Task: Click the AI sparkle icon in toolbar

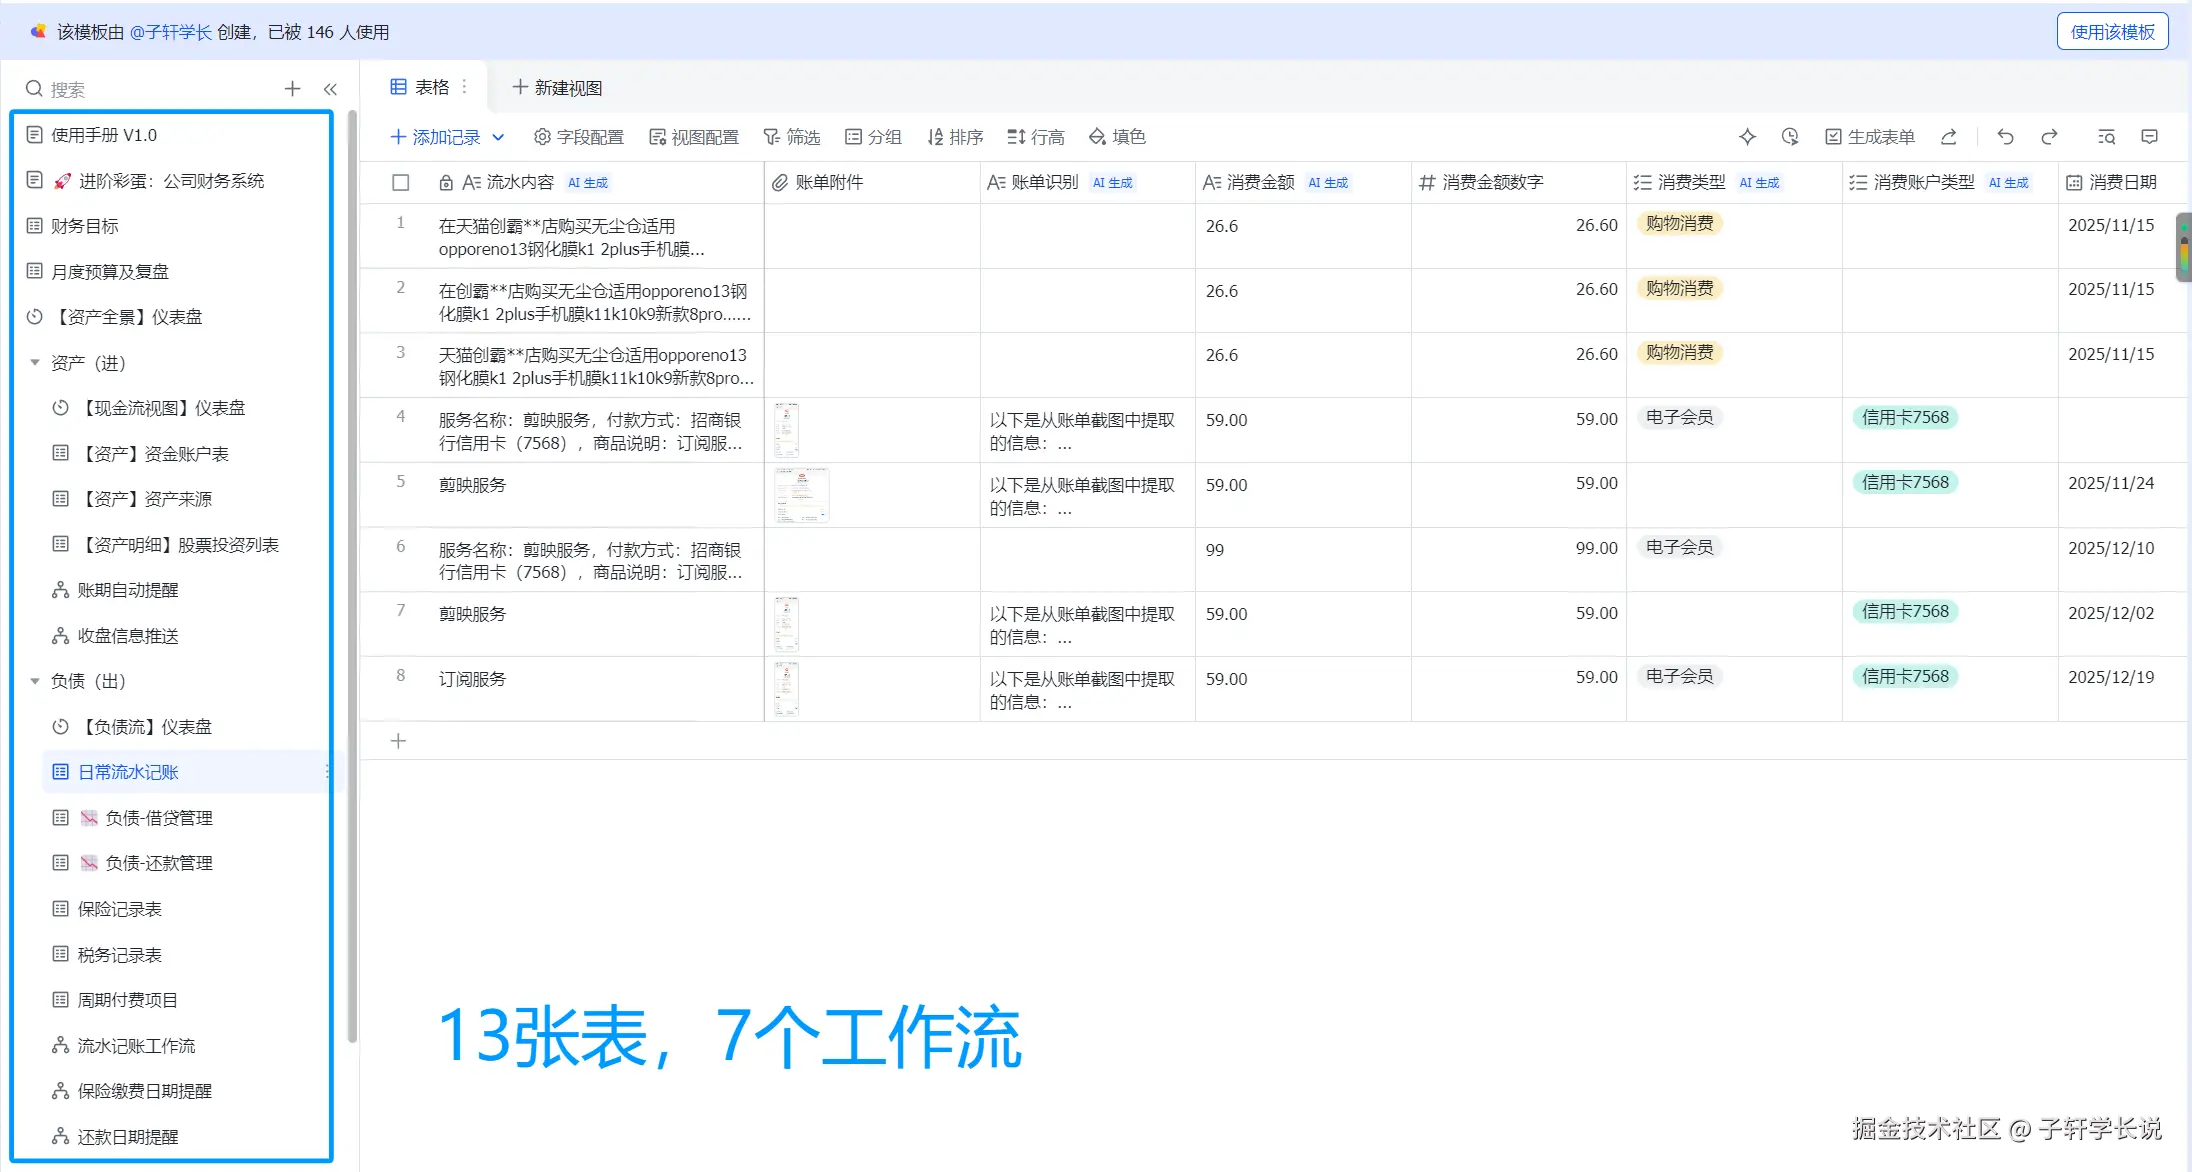Action: (1747, 137)
